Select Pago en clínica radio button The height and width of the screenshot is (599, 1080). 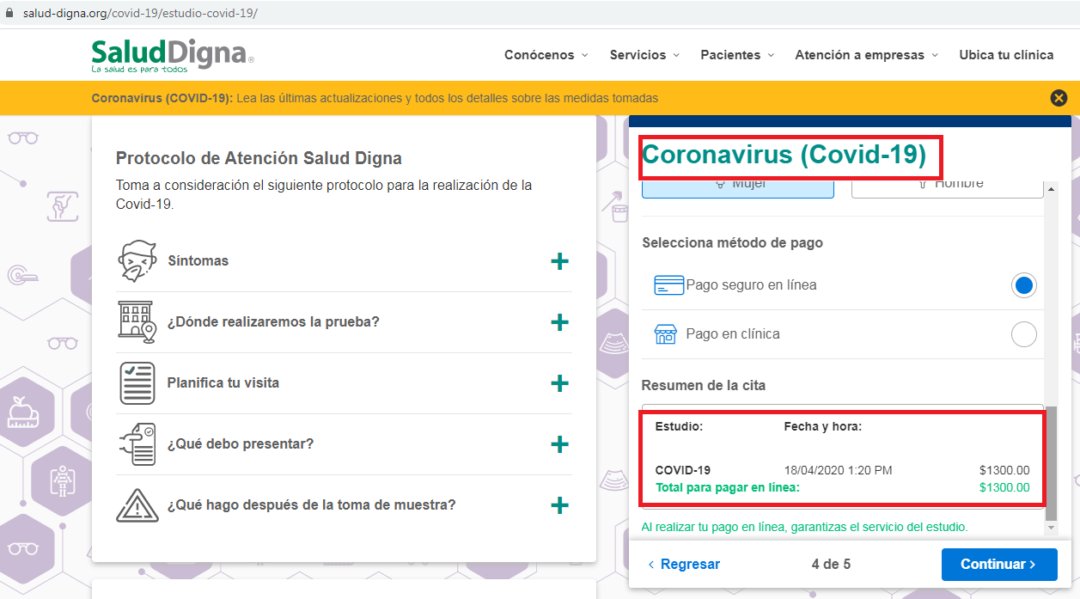point(1024,334)
